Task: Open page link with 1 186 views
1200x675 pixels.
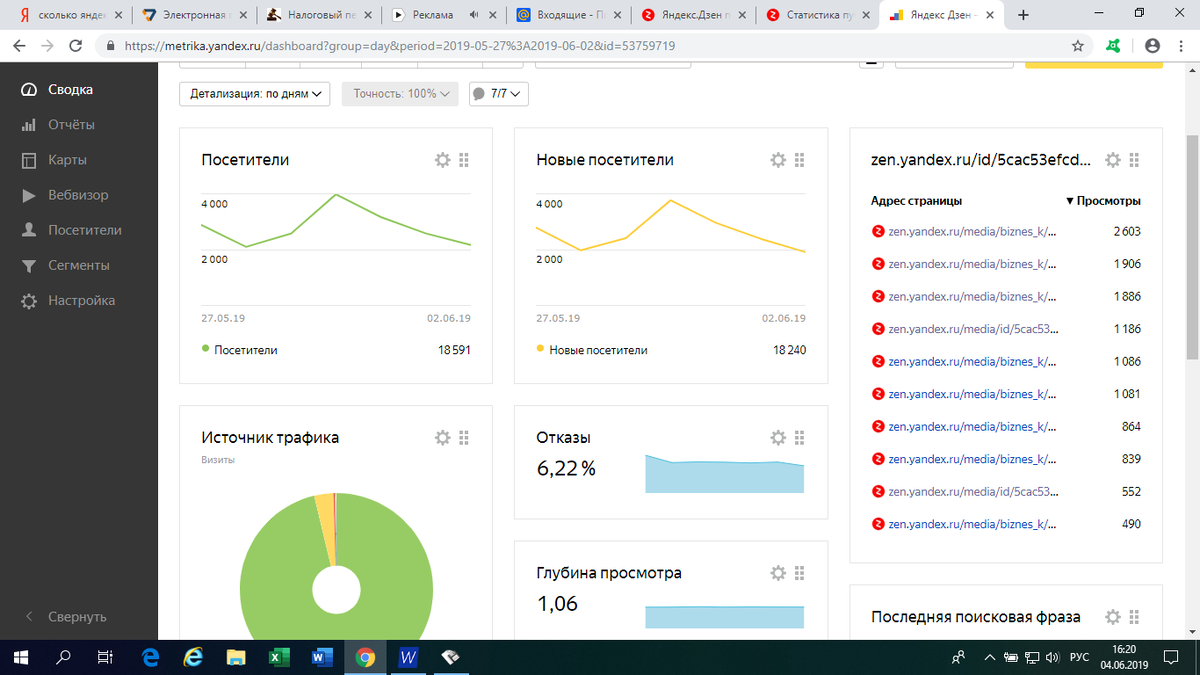Action: click(x=971, y=329)
